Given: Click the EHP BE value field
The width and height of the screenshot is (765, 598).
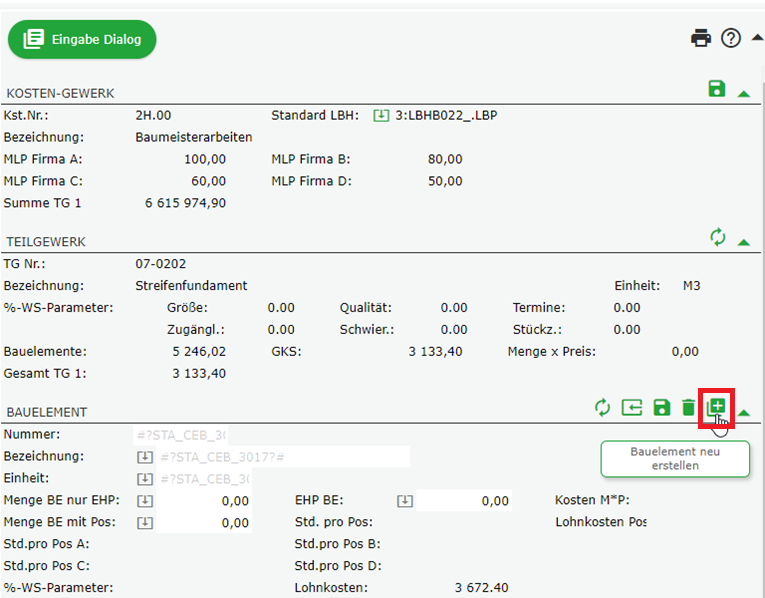Looking at the screenshot, I should [x=465, y=501].
